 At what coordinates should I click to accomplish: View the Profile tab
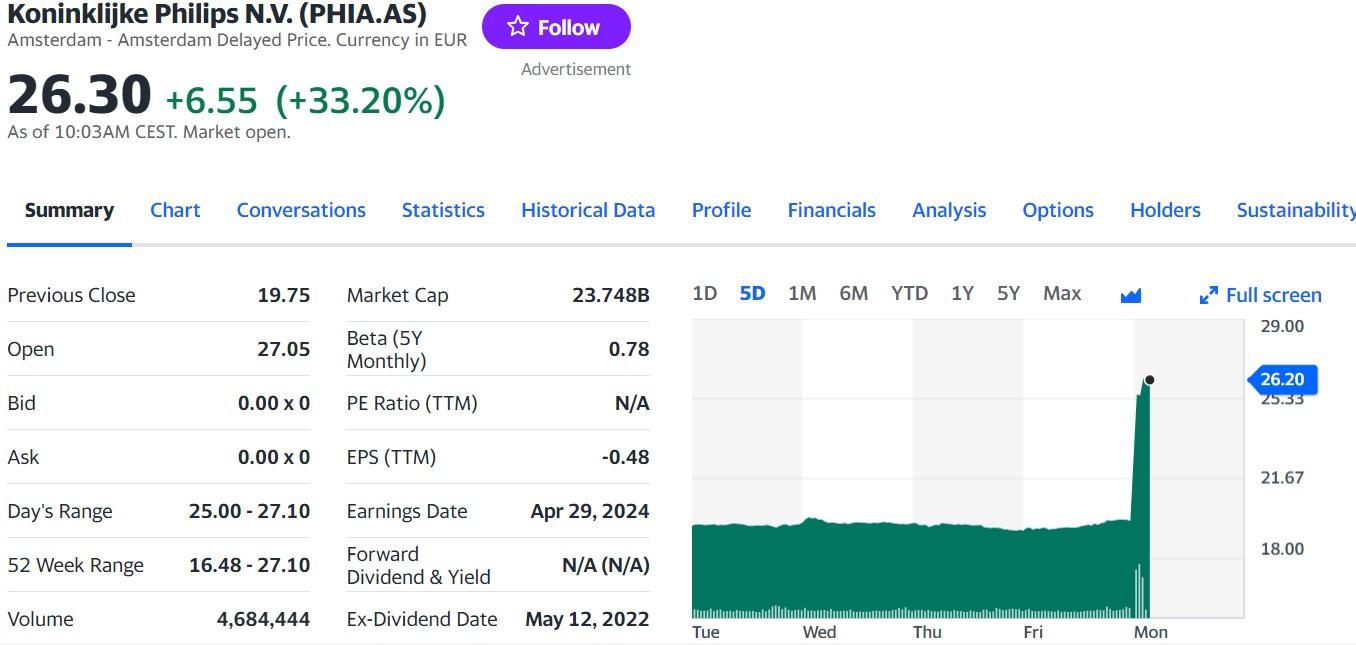[721, 210]
